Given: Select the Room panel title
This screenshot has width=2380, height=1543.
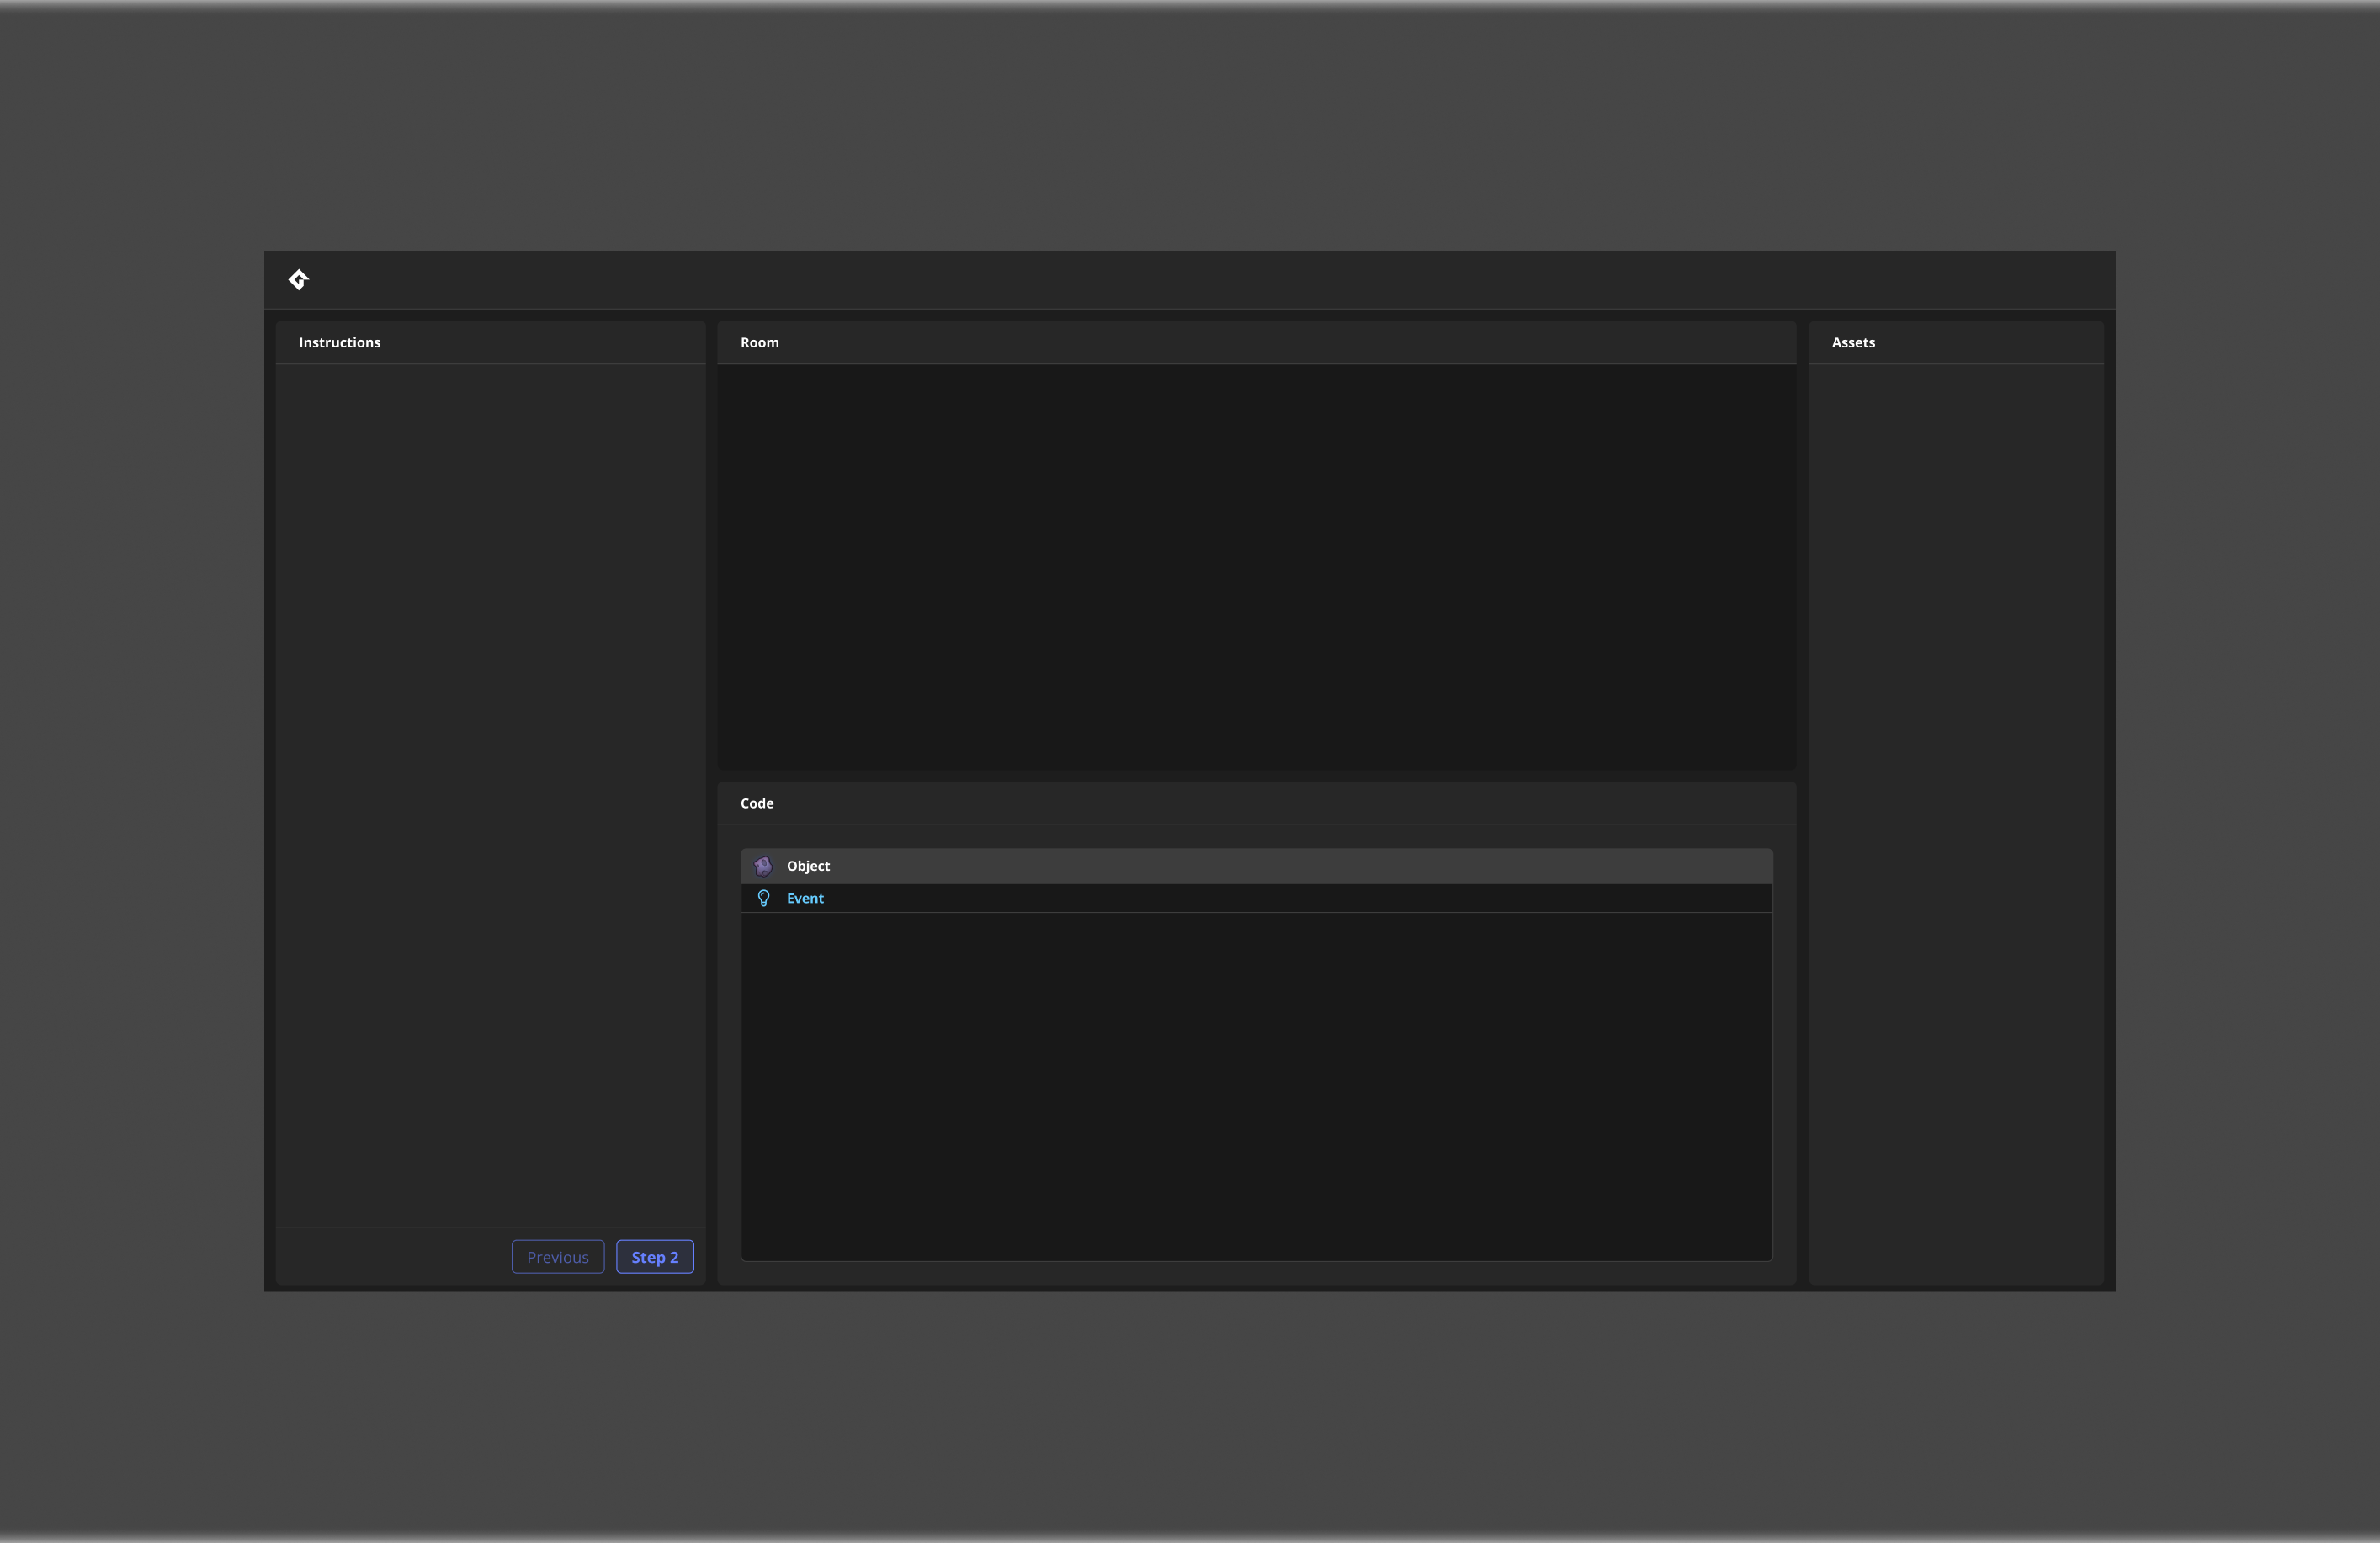Looking at the screenshot, I should click(759, 342).
